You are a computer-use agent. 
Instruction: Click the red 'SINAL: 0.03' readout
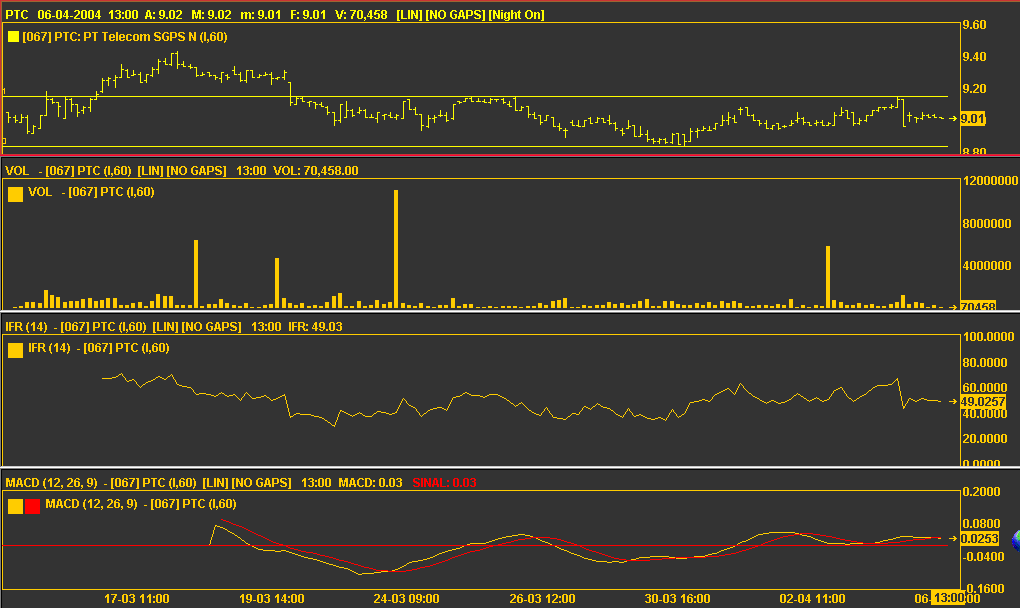pos(444,482)
